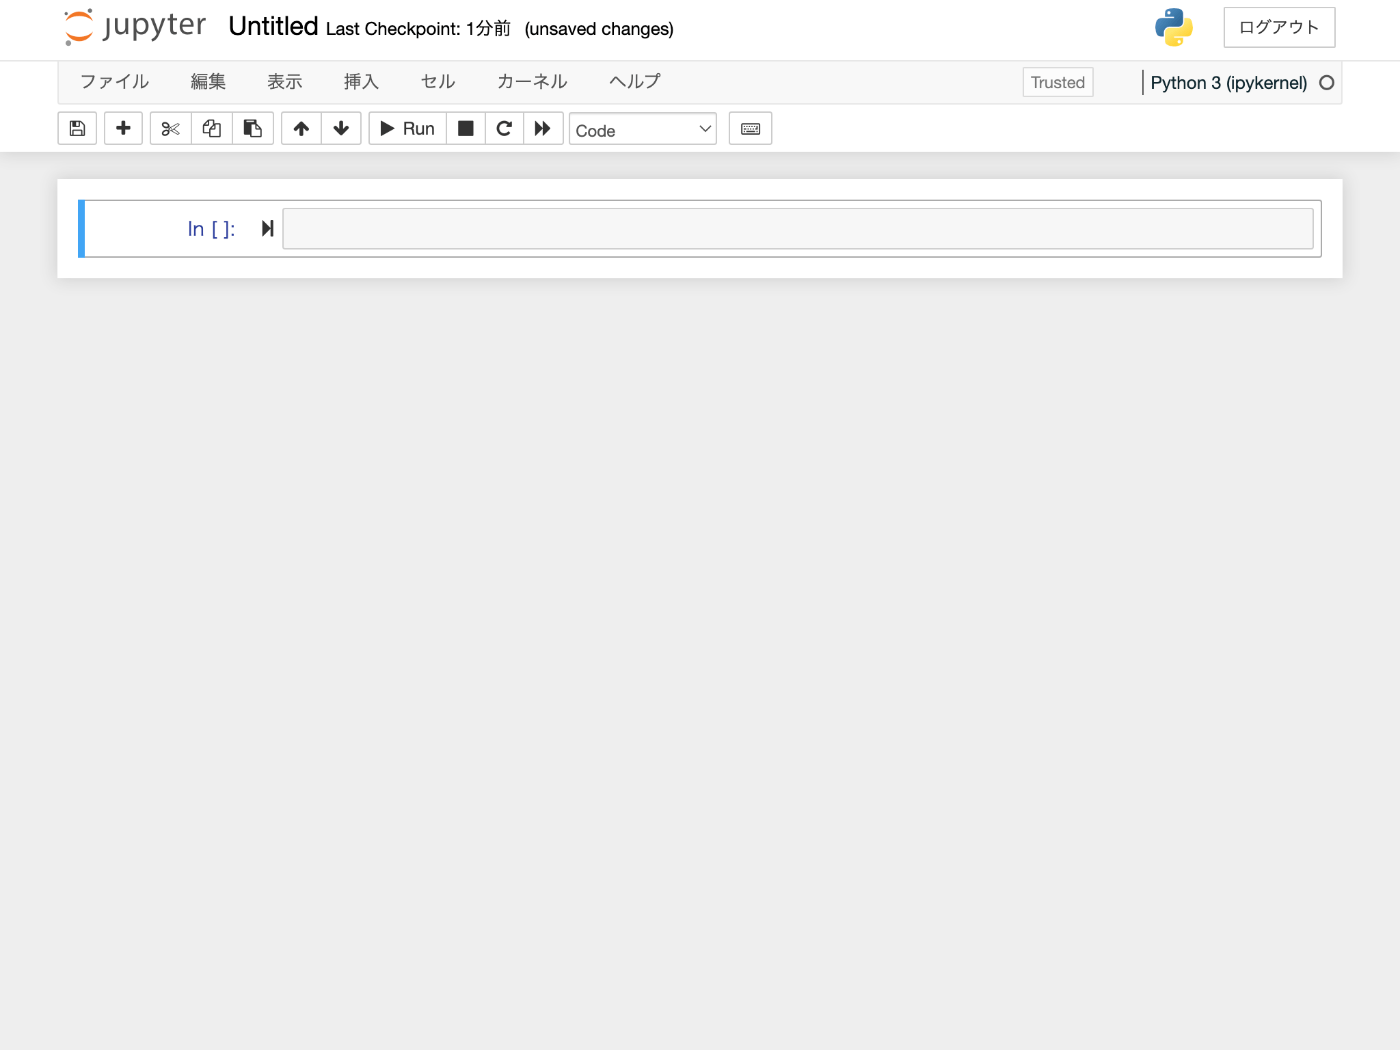
Task: Paste cells below icon
Action: coord(253,129)
